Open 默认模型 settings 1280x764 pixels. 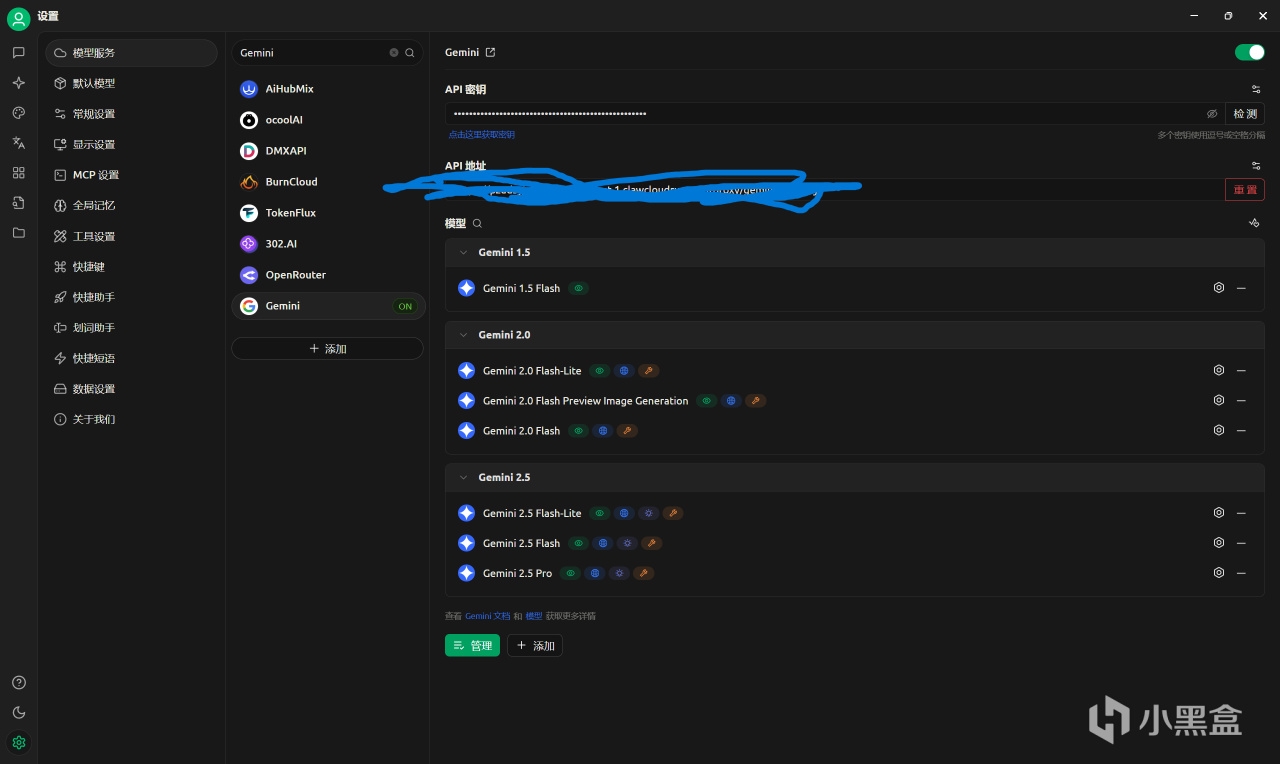[x=131, y=83]
